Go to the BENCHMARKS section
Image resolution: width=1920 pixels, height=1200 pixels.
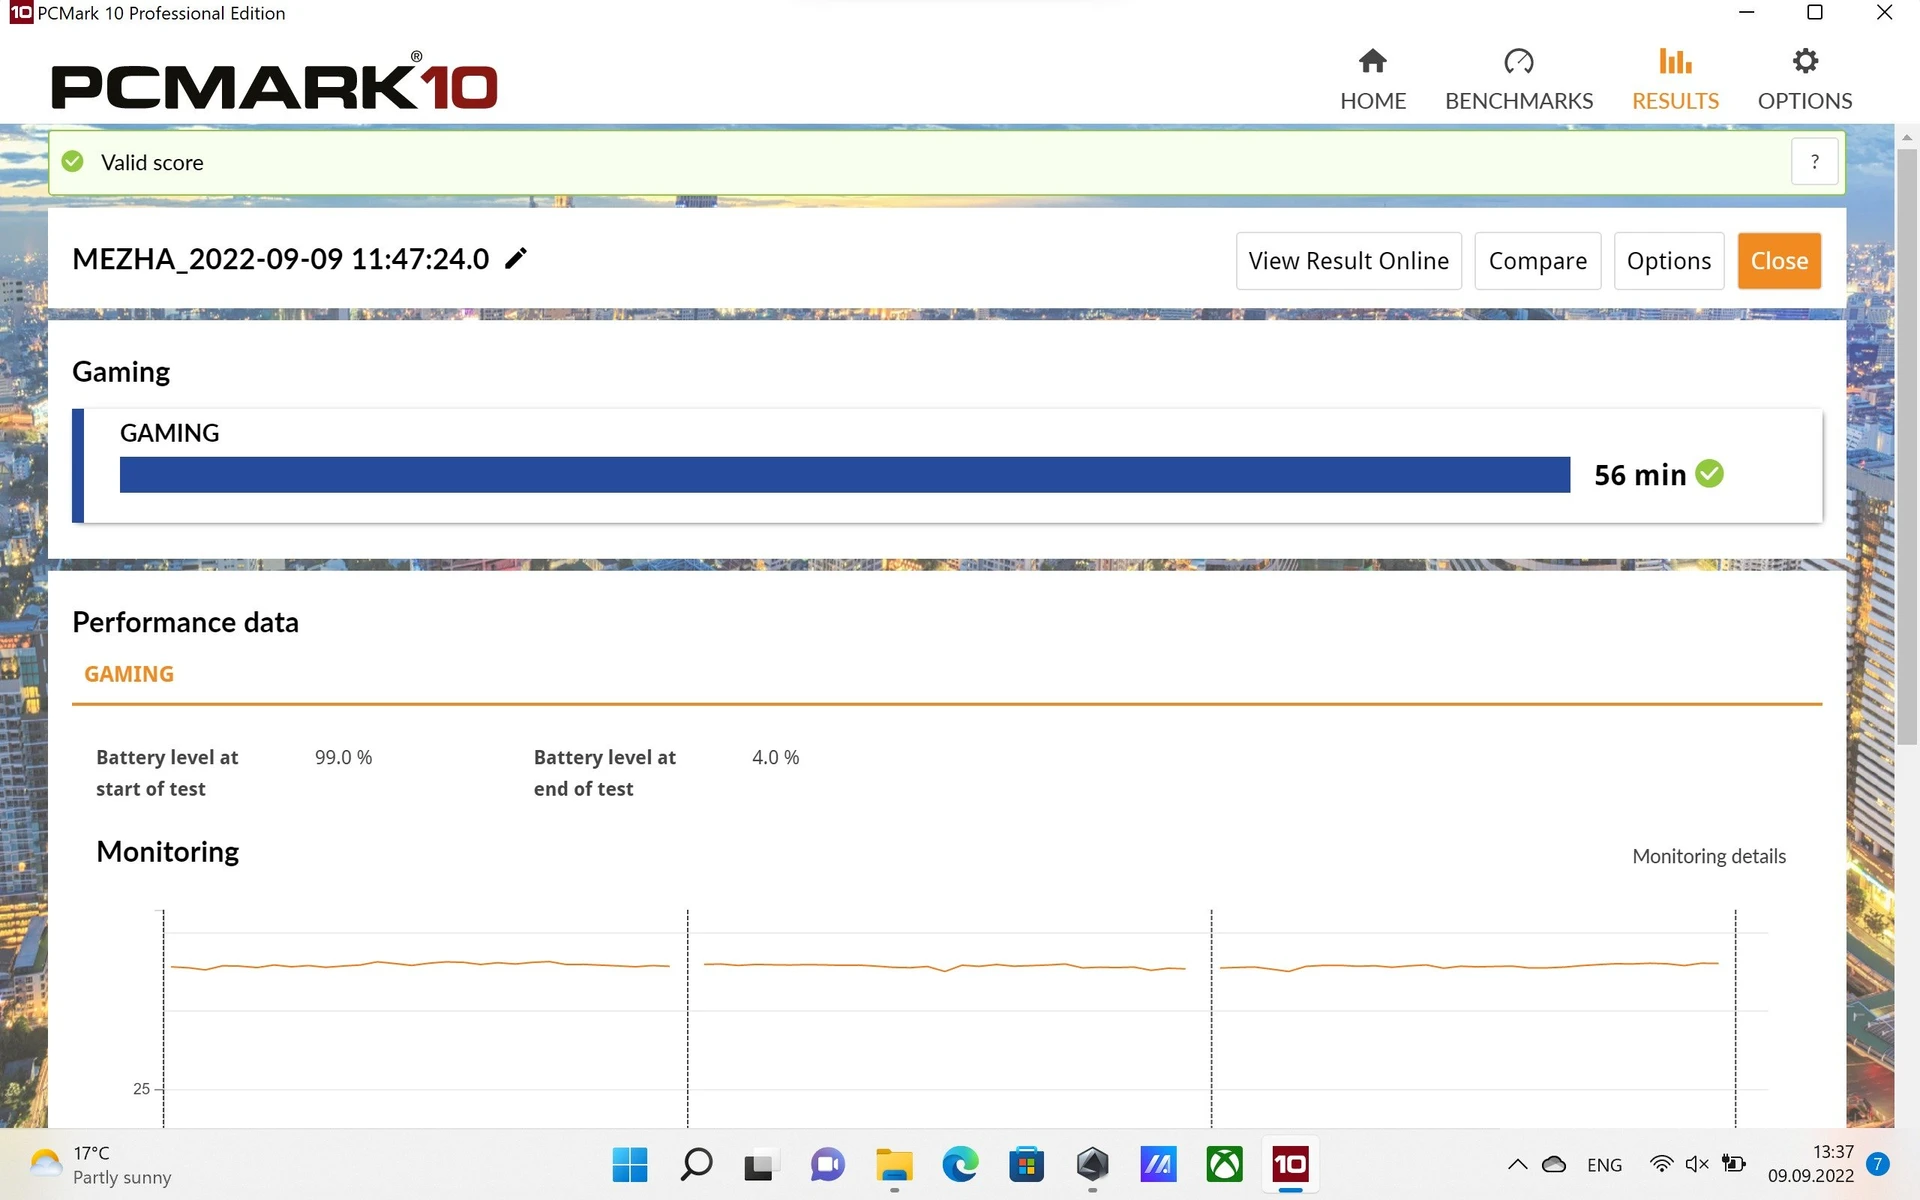[x=1519, y=80]
